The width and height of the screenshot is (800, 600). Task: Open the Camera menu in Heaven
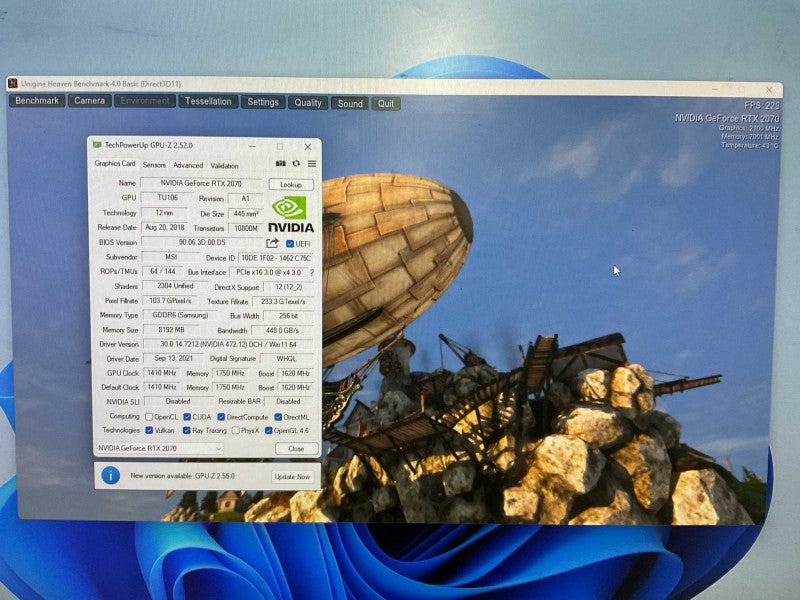click(89, 101)
